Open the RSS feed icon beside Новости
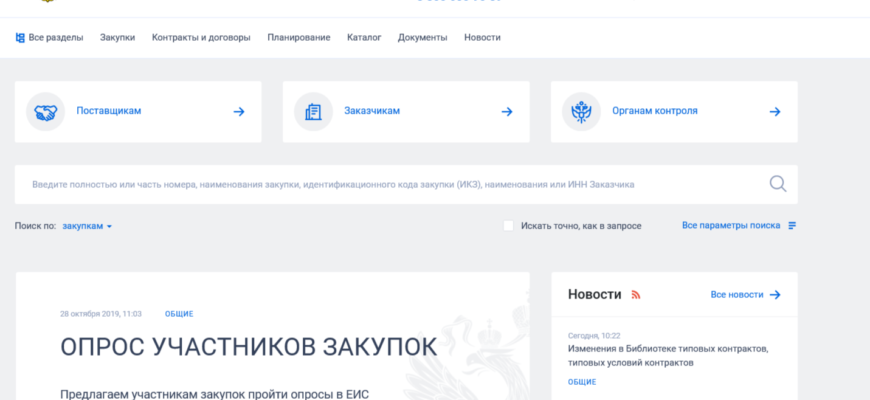 [636, 295]
